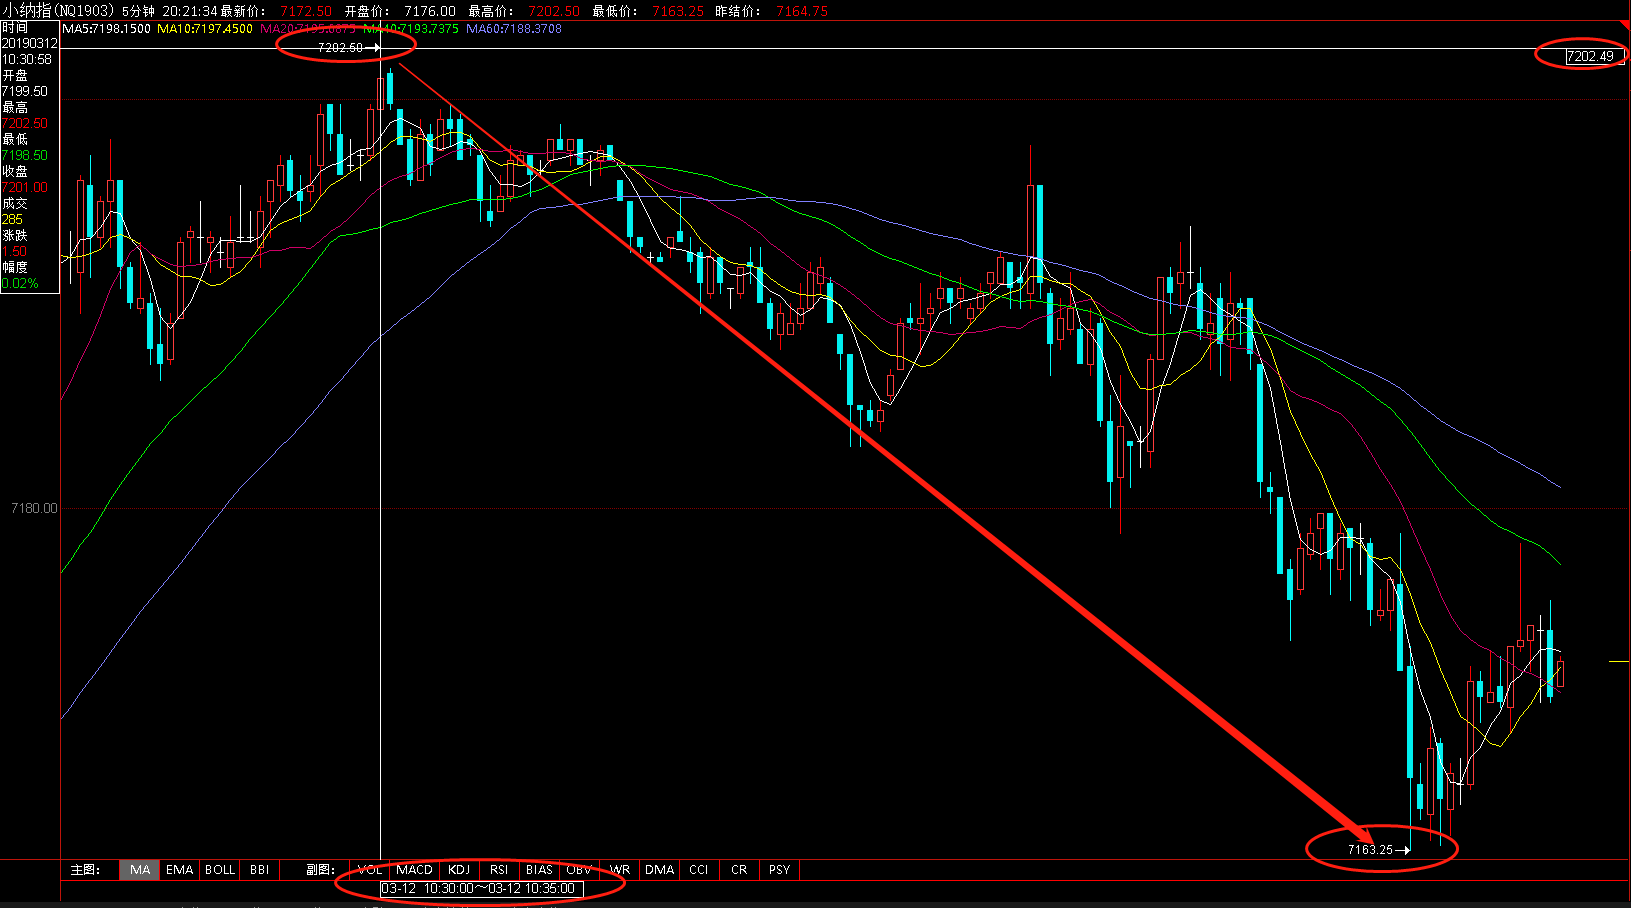Click the header 最低价 value 7163.25
This screenshot has height=908, width=1631.
[x=678, y=11]
